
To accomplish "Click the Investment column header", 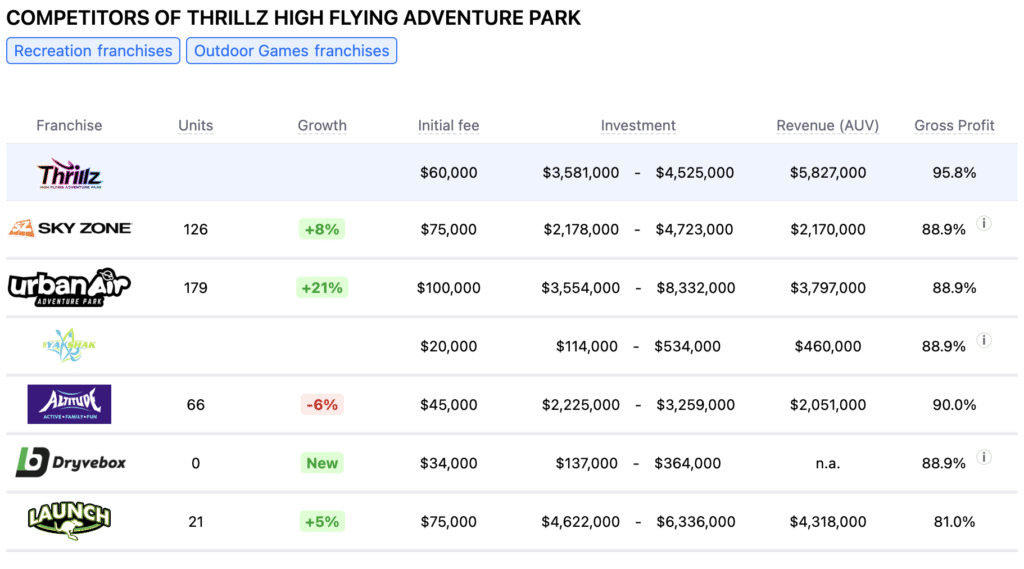I will pyautogui.click(x=638, y=125).
